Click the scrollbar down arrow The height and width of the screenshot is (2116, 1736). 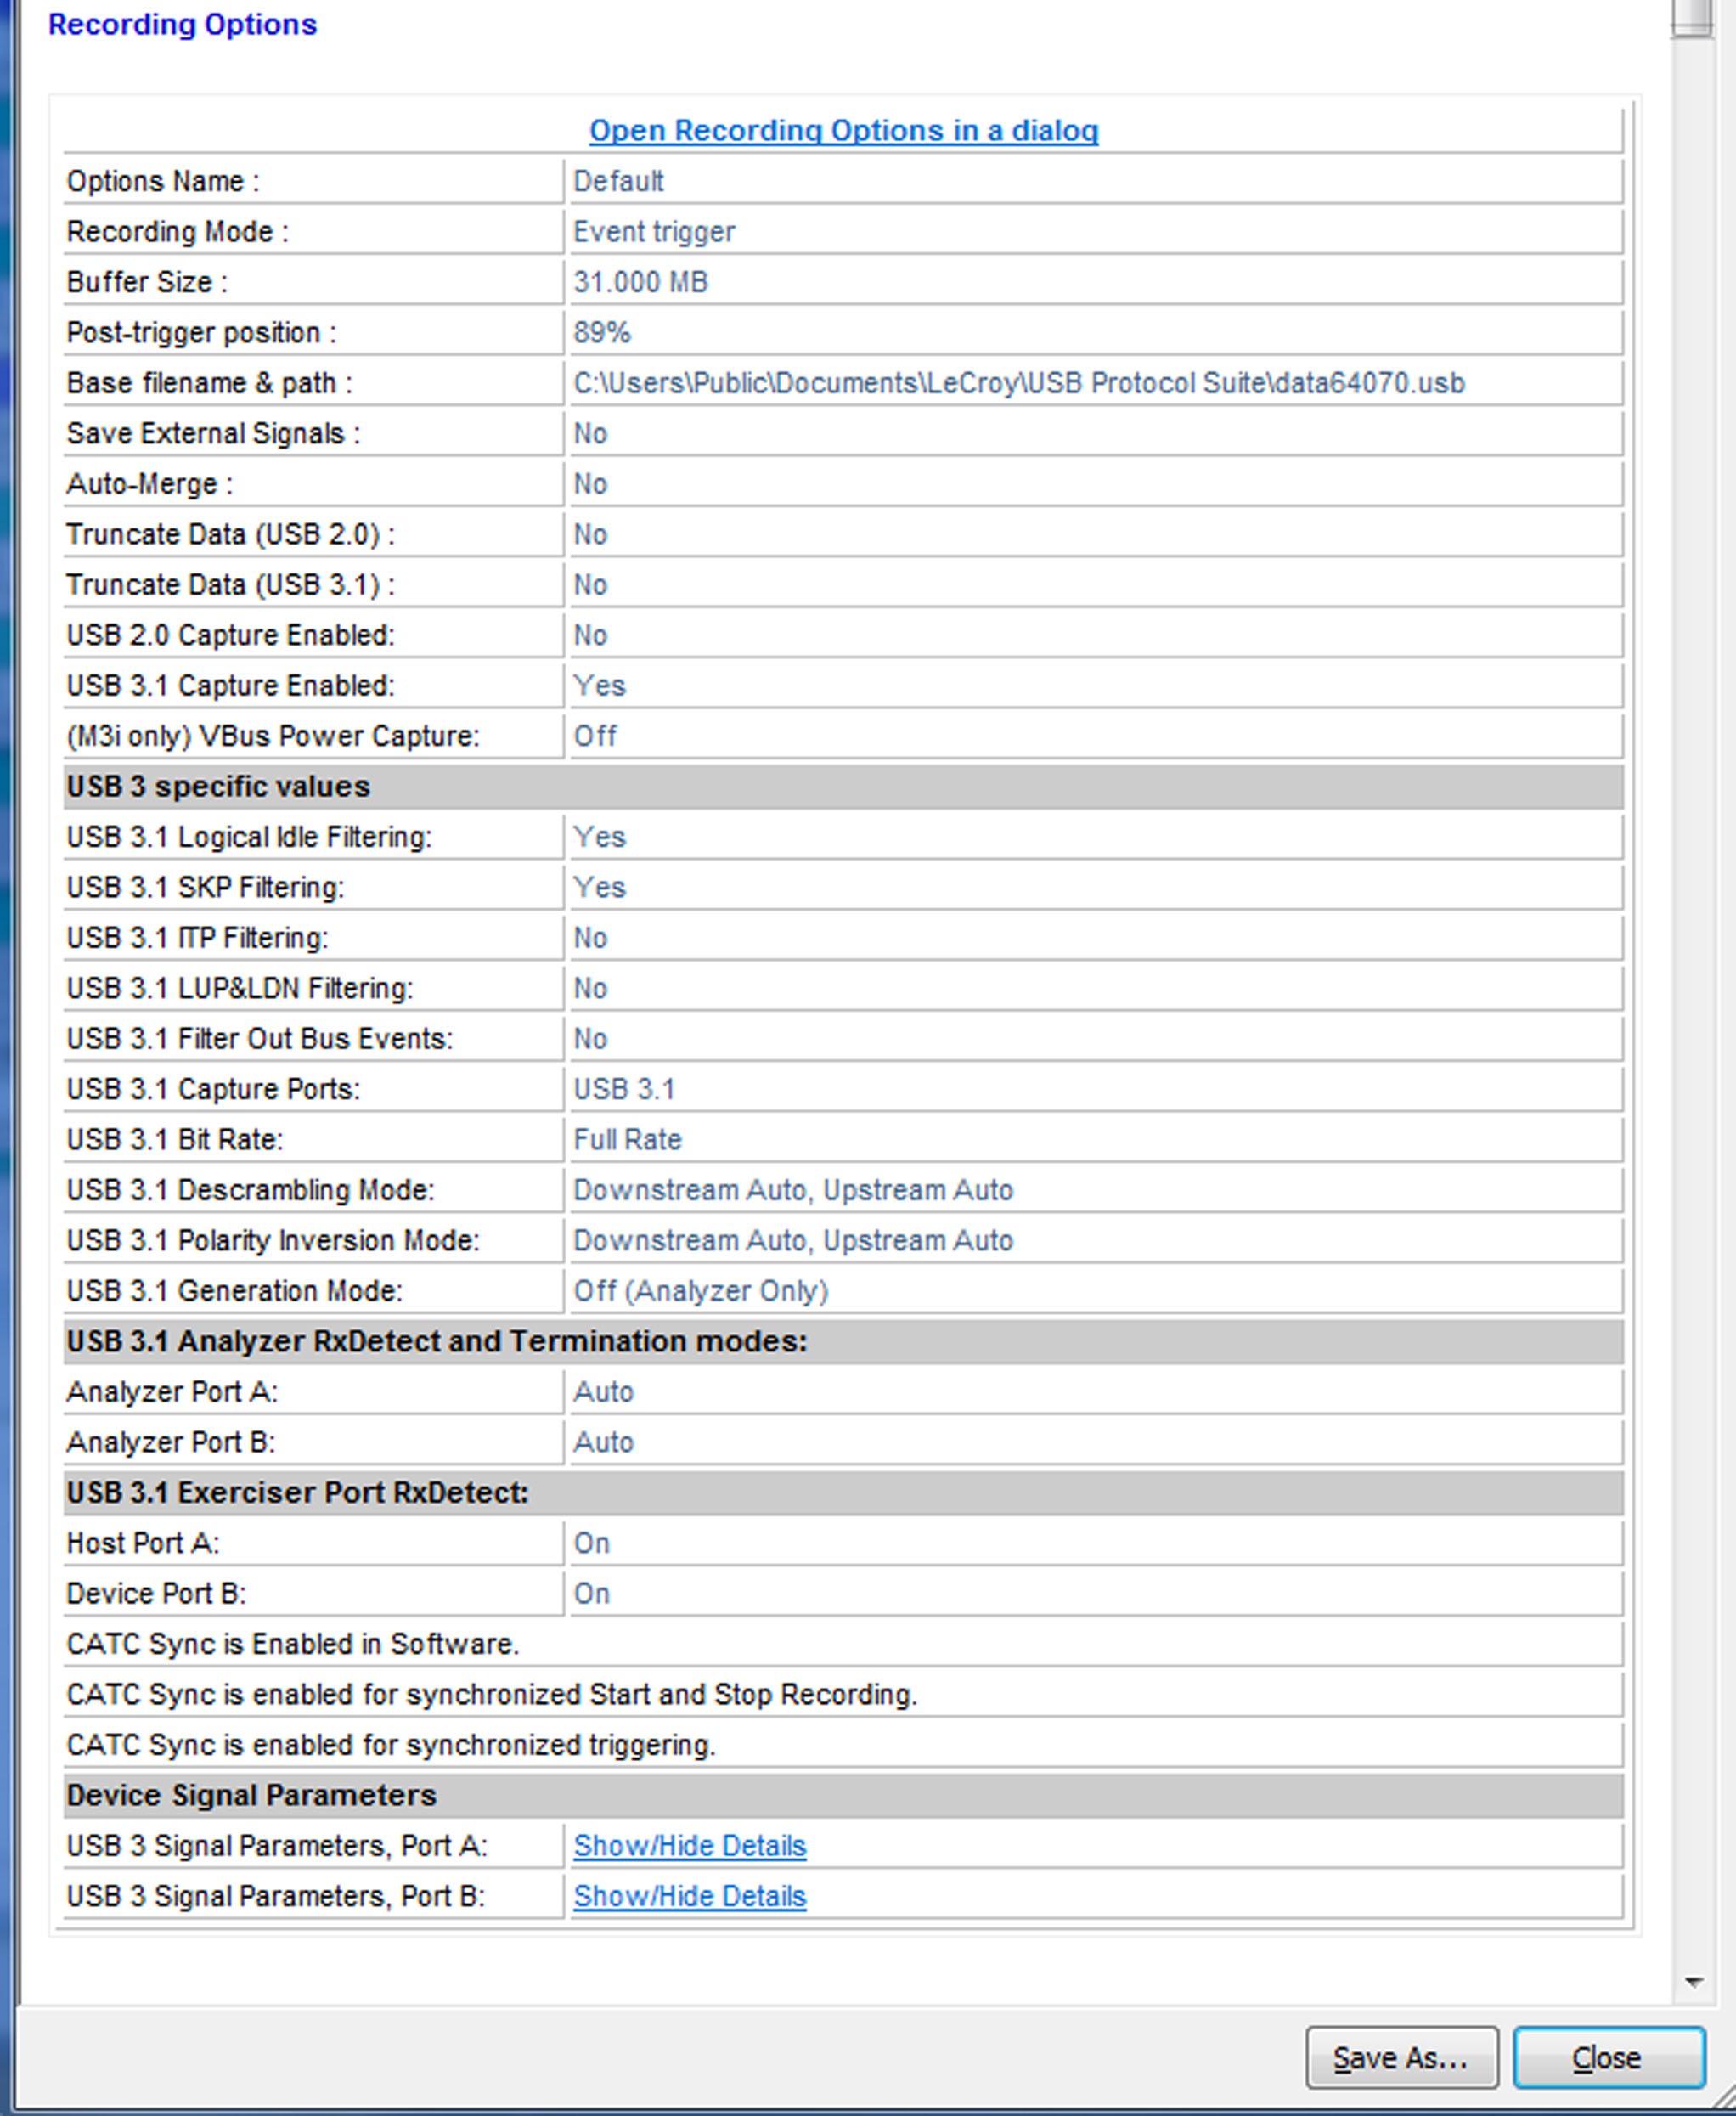(1693, 1981)
